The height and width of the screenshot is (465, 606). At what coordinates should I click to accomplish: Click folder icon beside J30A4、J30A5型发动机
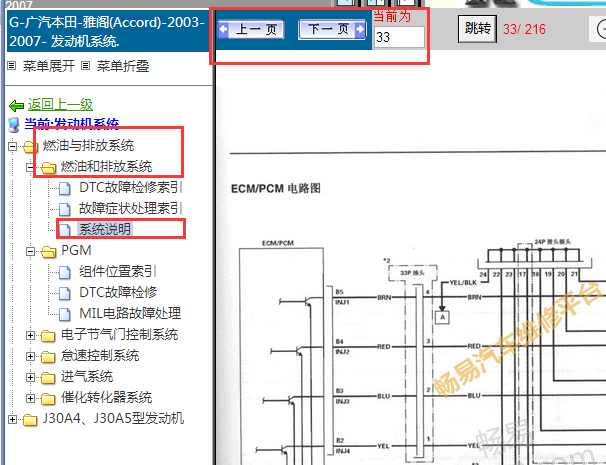[x=30, y=419]
